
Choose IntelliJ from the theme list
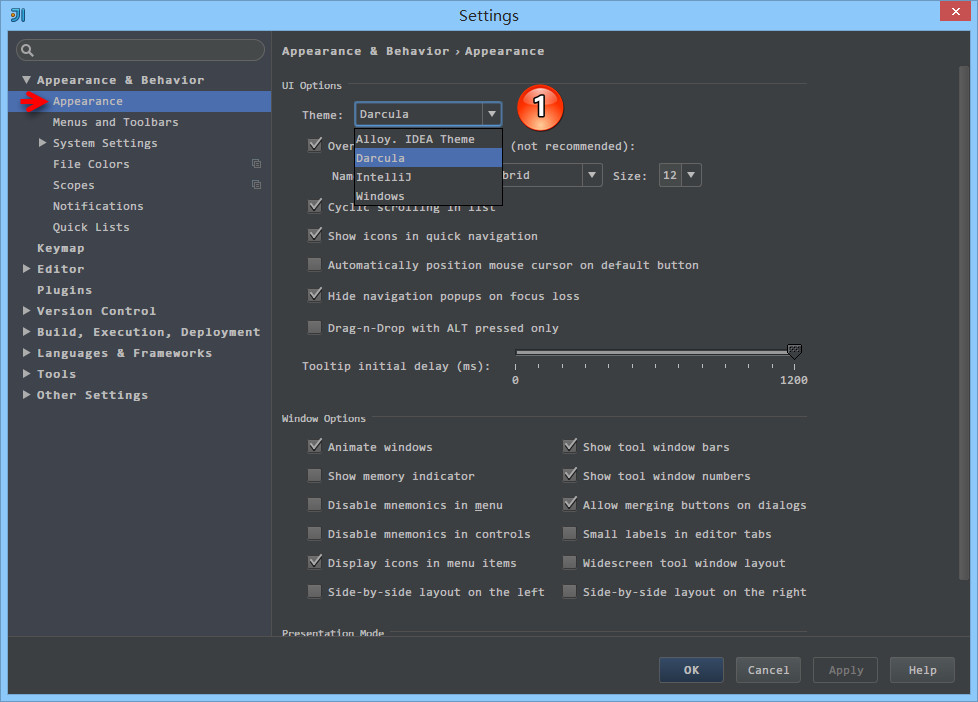pyautogui.click(x=384, y=177)
